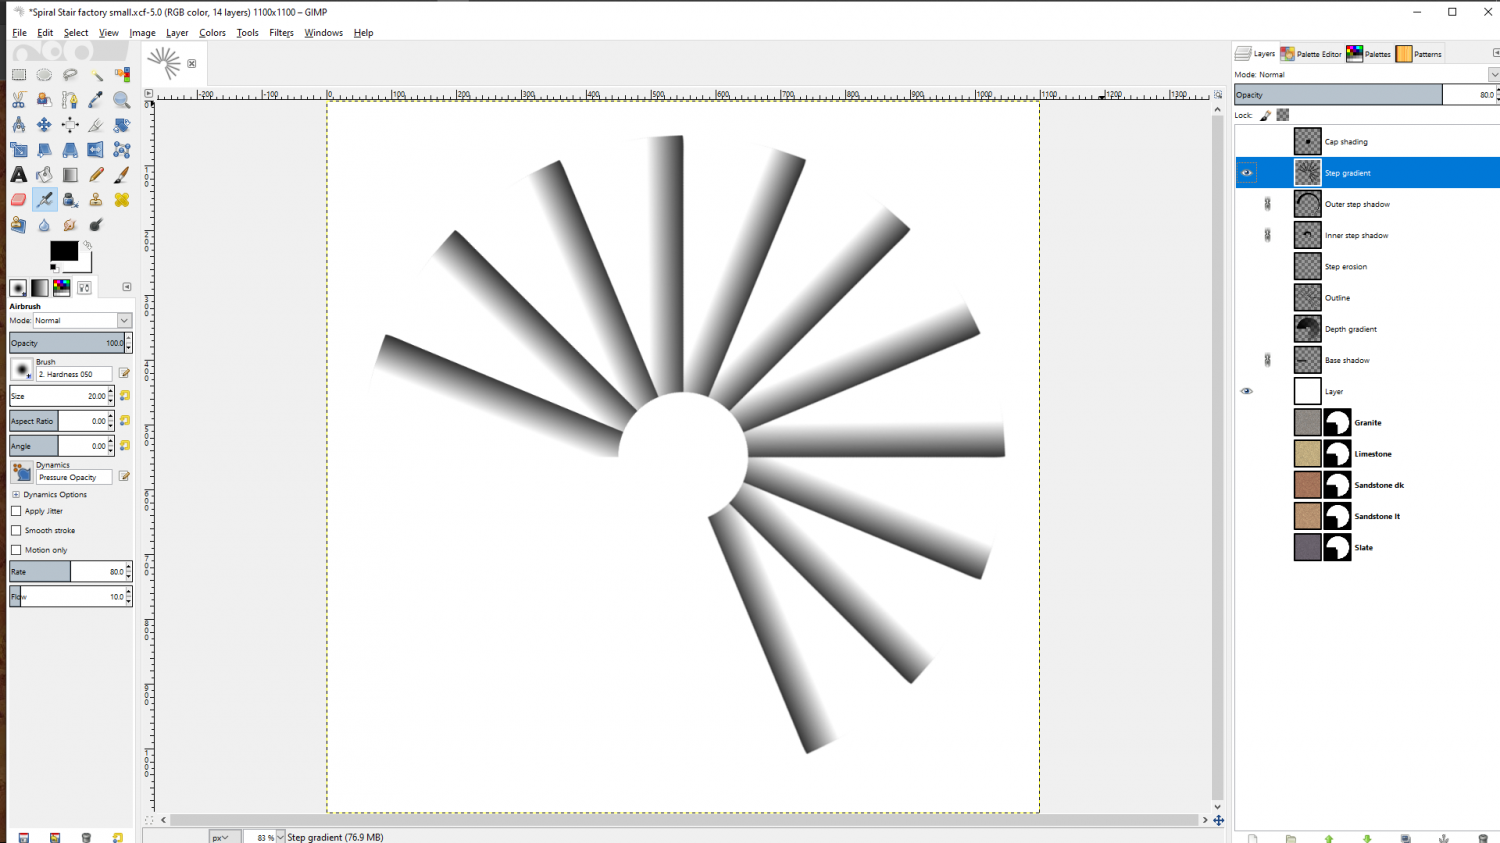Open the px unit dropdown in status bar
The width and height of the screenshot is (1500, 843).
[x=225, y=837]
